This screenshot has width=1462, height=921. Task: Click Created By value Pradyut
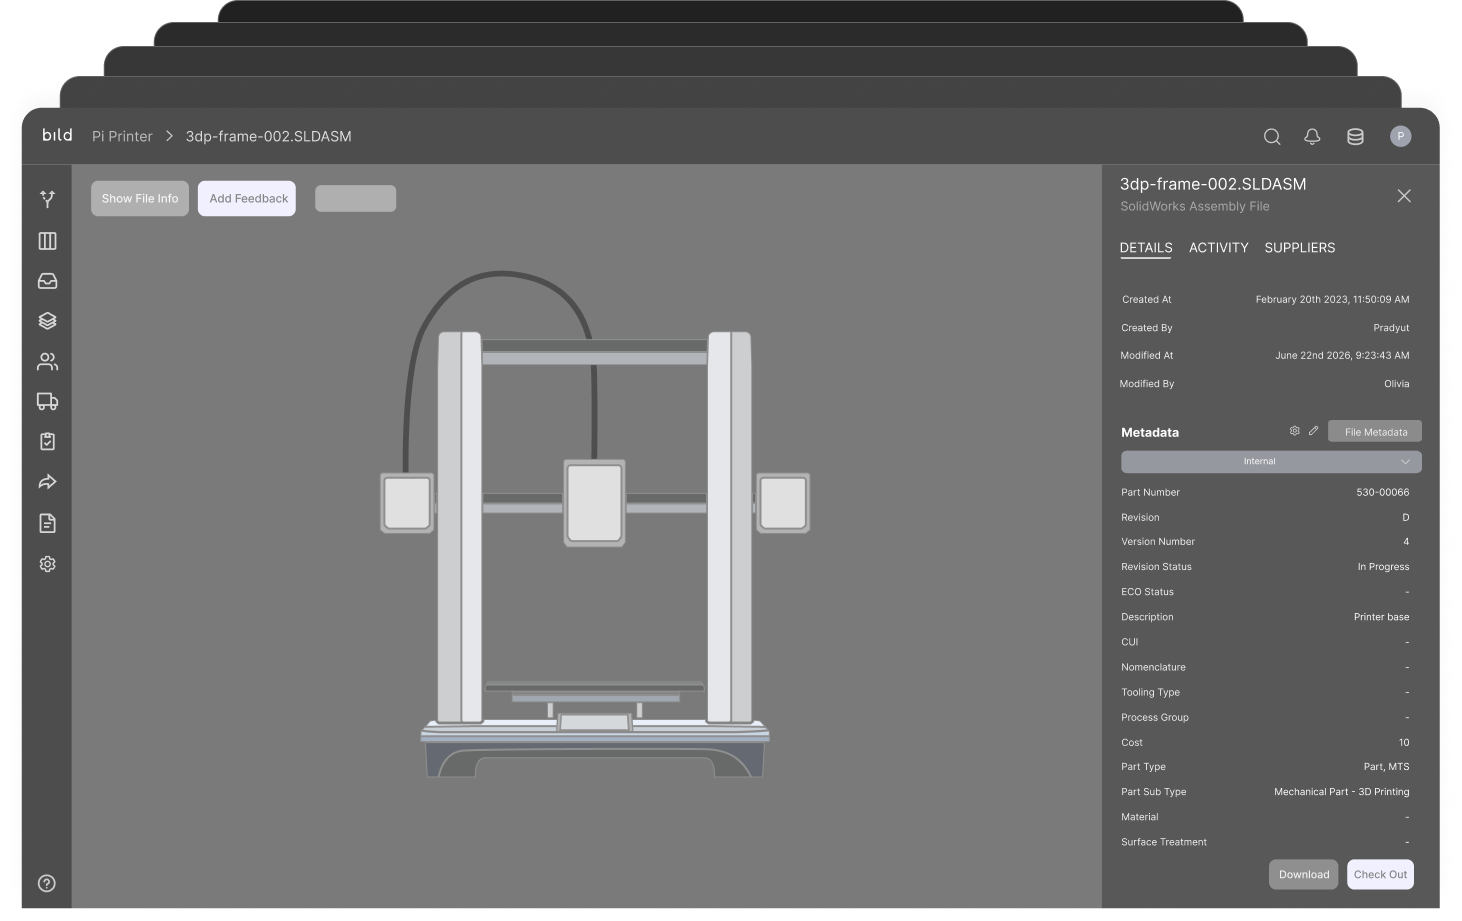pyautogui.click(x=1391, y=328)
